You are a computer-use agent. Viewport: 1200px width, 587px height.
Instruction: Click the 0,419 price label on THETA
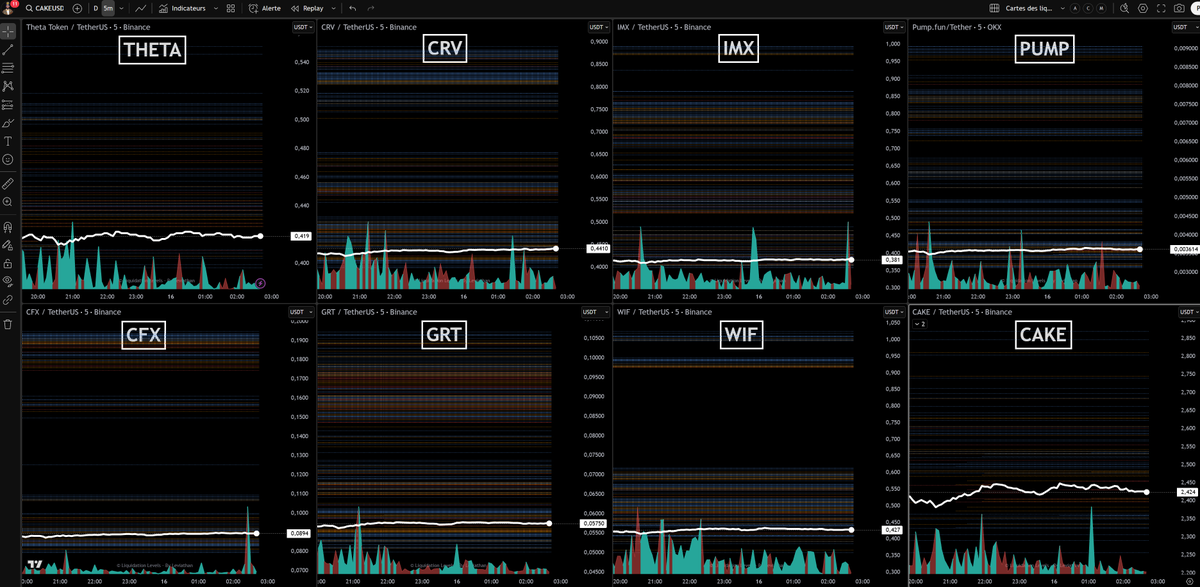point(301,236)
